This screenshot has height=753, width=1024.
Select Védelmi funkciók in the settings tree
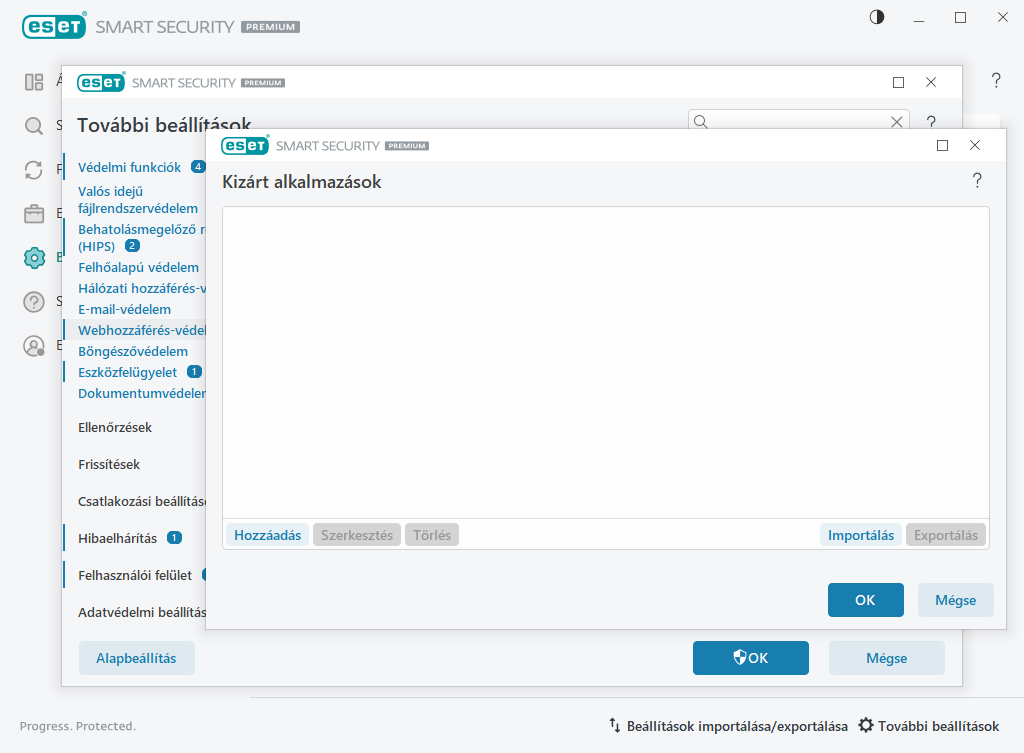[x=129, y=167]
